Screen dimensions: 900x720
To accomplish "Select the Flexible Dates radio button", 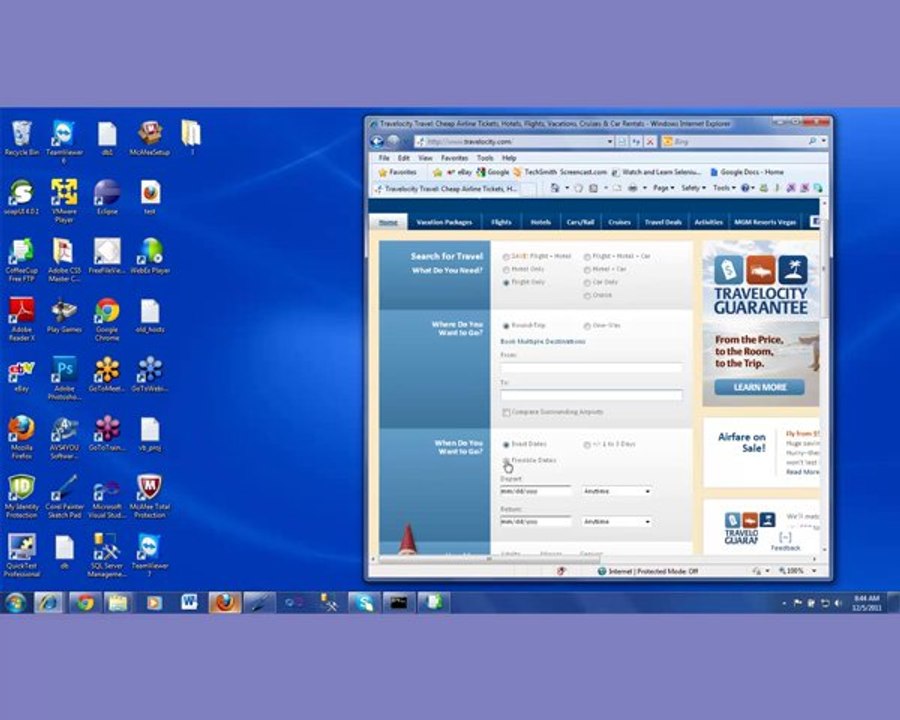I will (x=506, y=460).
